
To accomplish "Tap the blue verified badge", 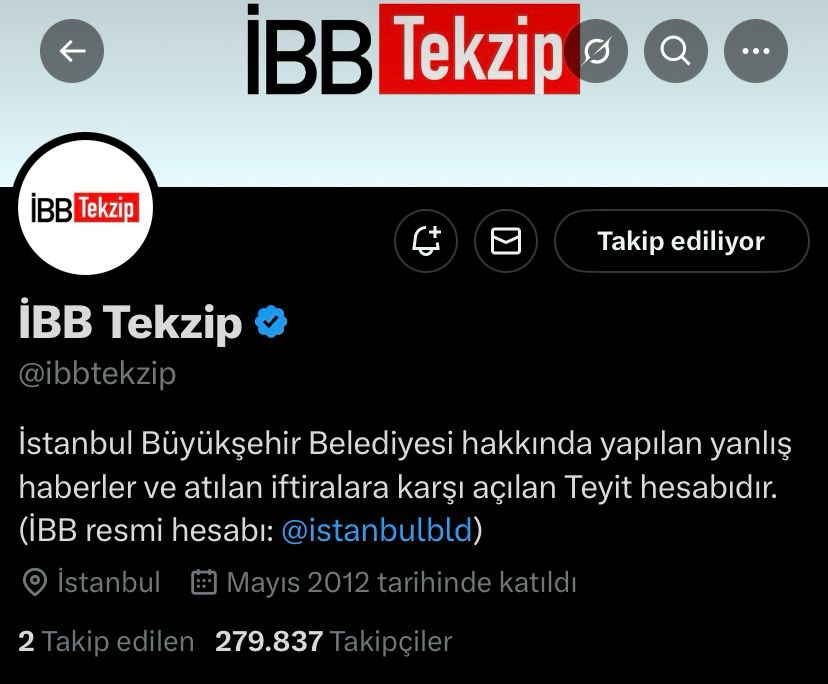I will pos(271,321).
